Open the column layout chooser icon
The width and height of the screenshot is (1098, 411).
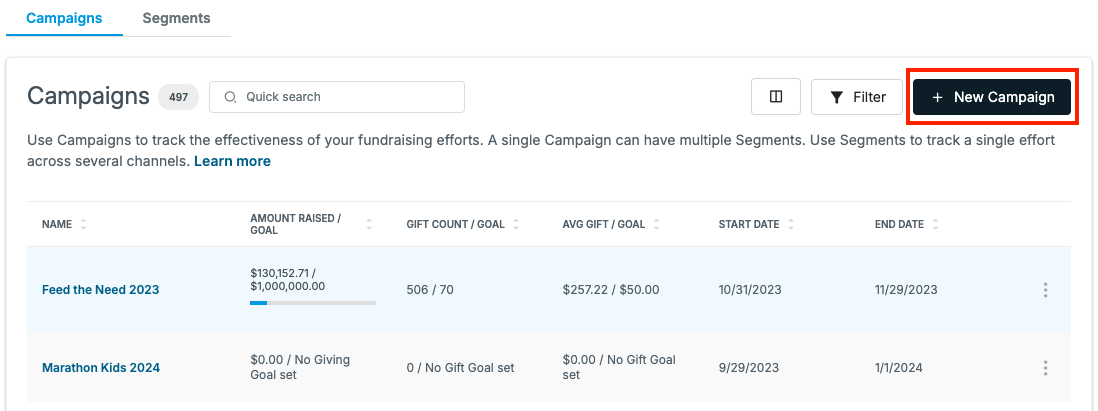[x=776, y=97]
